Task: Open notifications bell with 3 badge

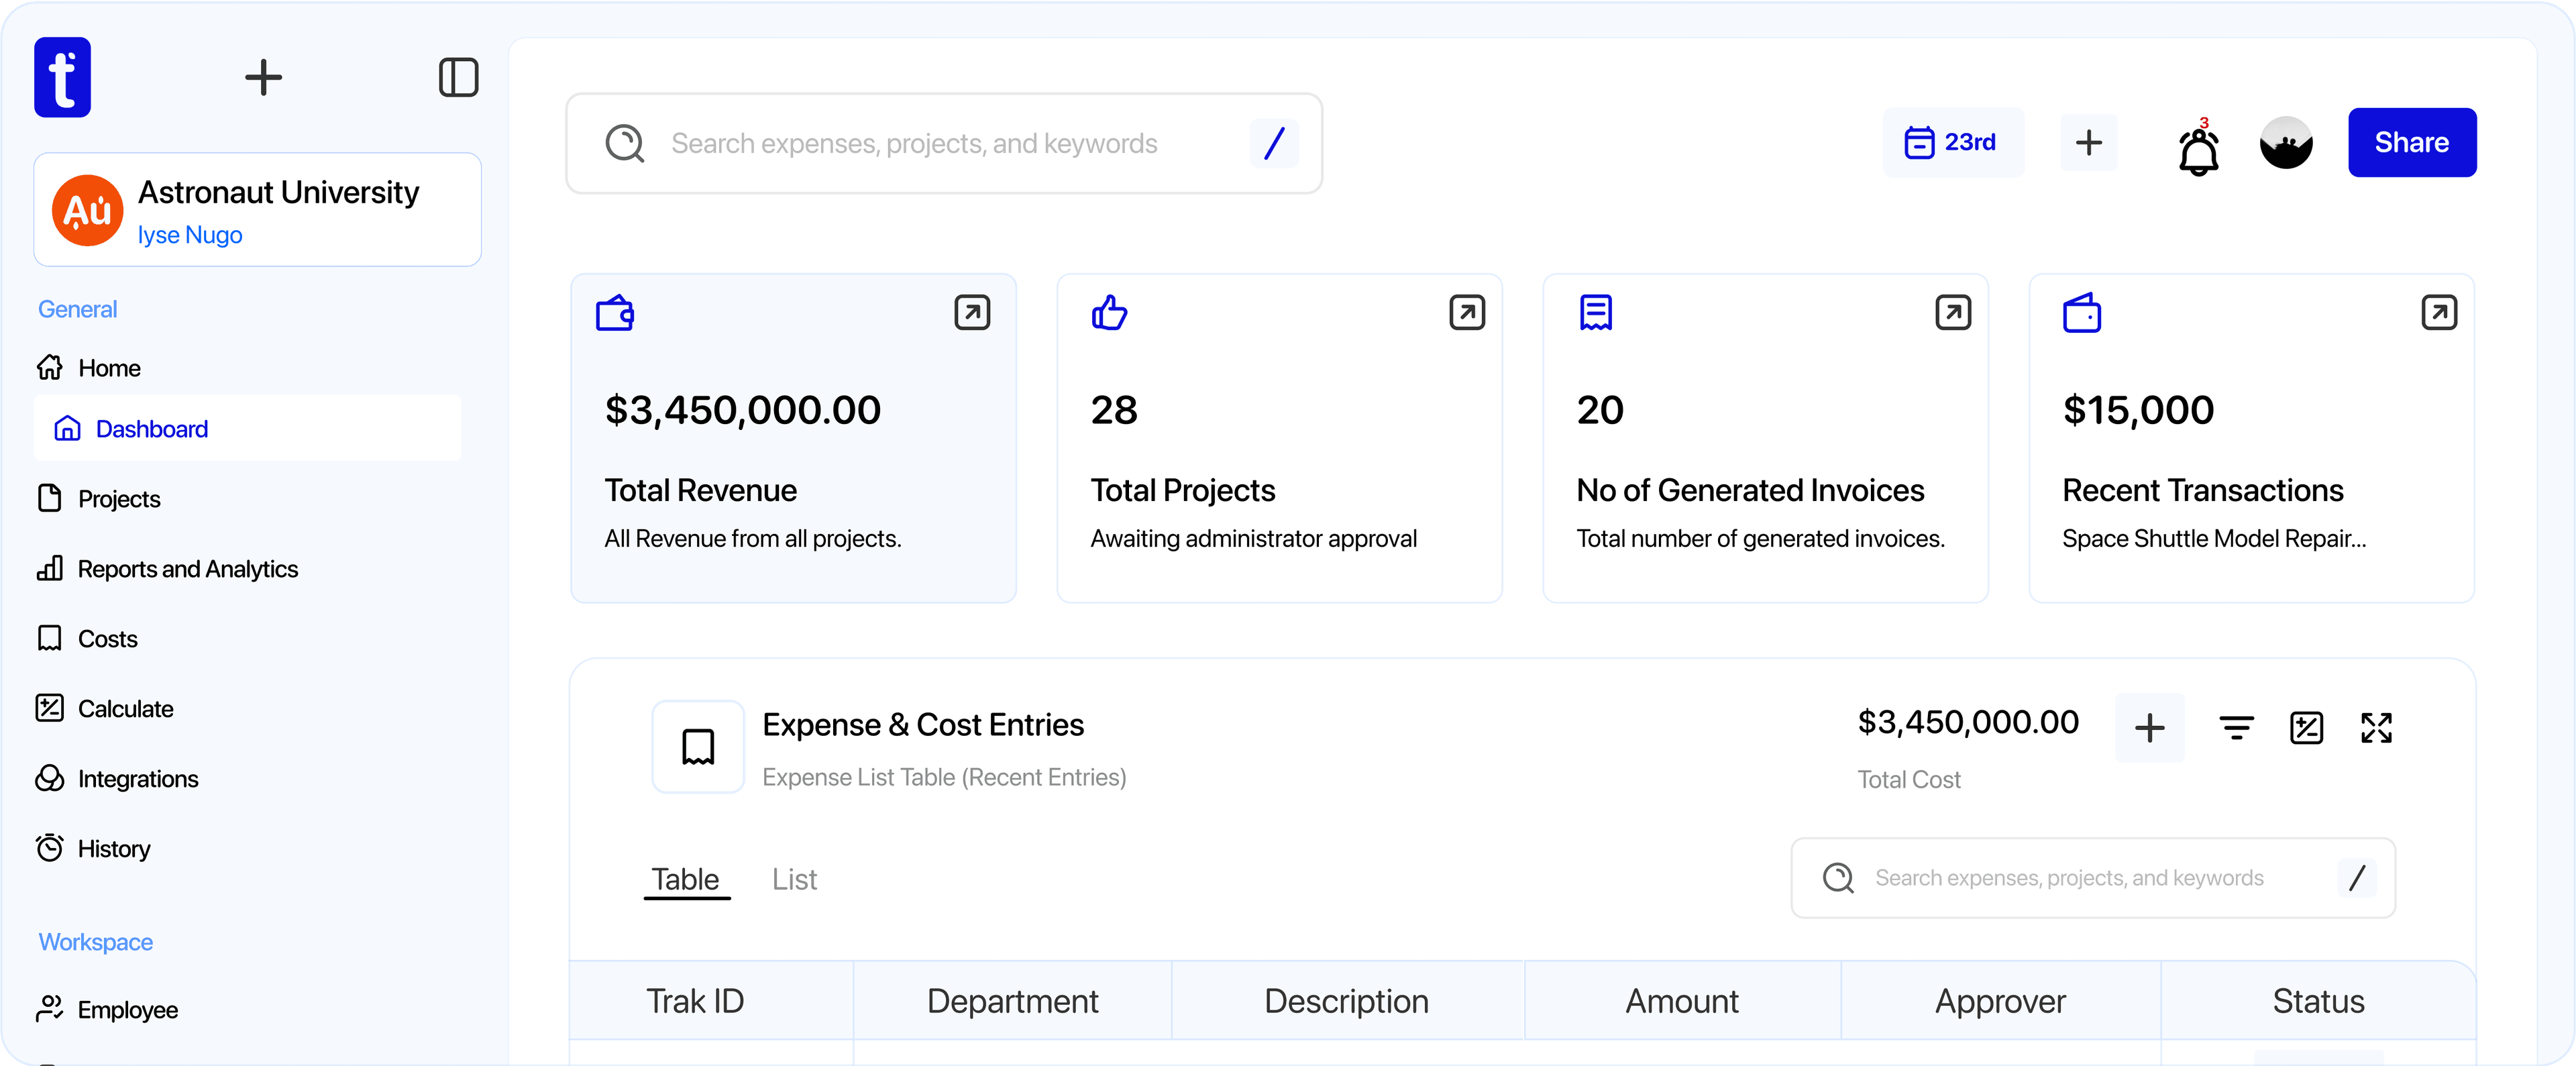Action: [x=2198, y=147]
